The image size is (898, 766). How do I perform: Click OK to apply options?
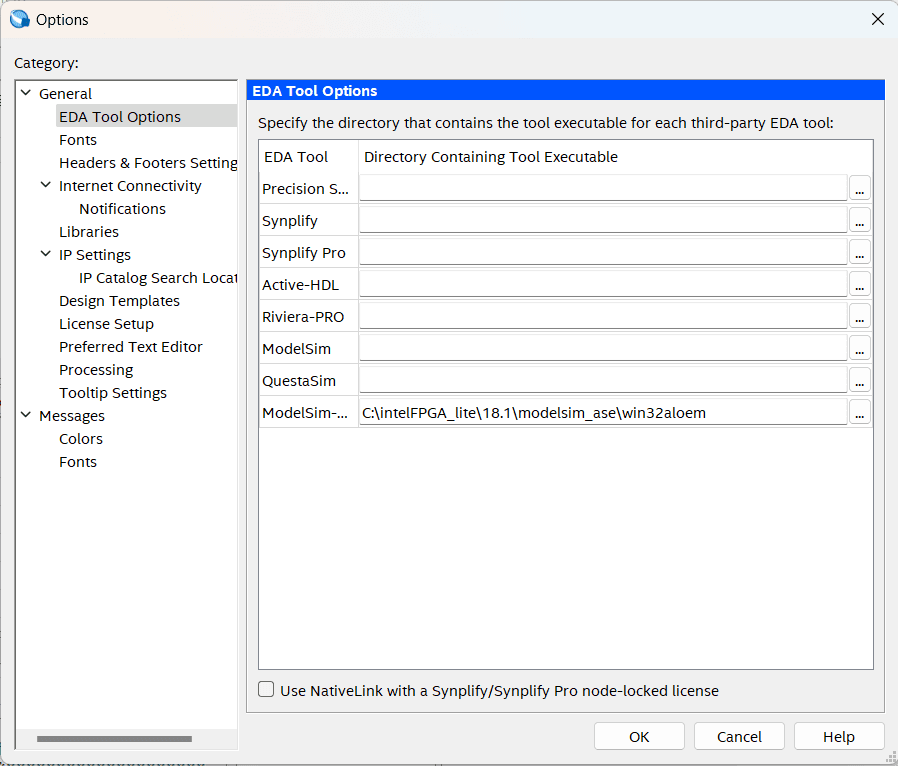(x=639, y=736)
